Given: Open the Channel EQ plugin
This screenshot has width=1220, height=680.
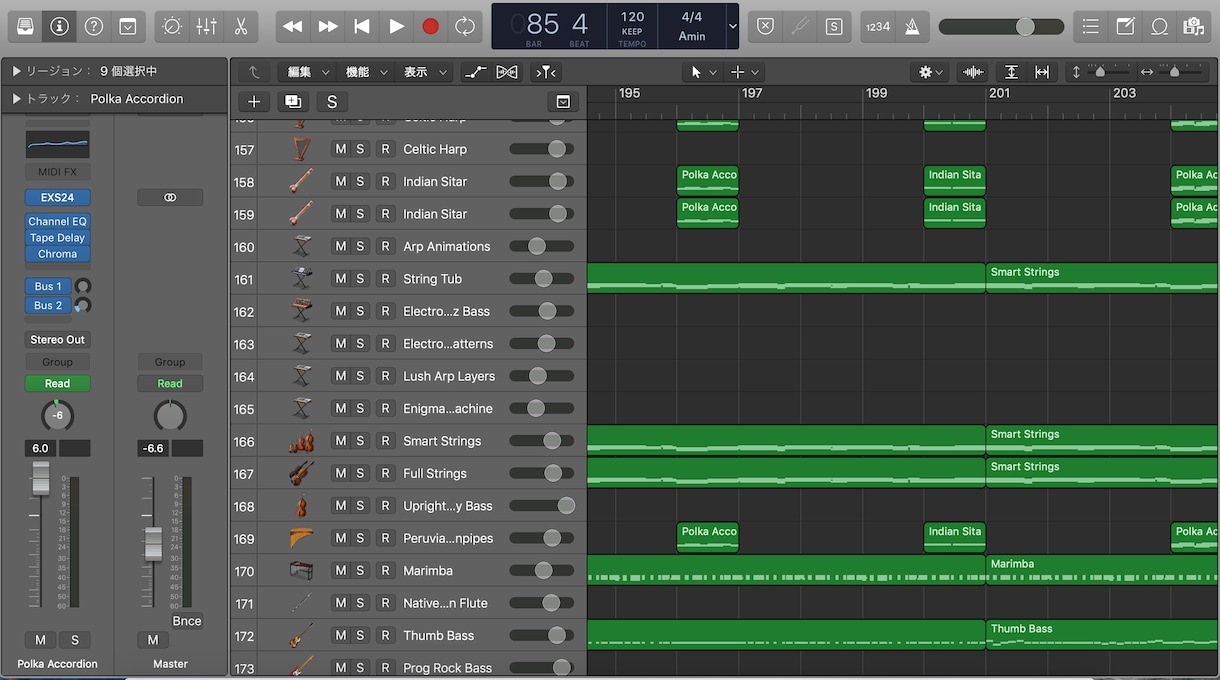Looking at the screenshot, I should click(57, 222).
